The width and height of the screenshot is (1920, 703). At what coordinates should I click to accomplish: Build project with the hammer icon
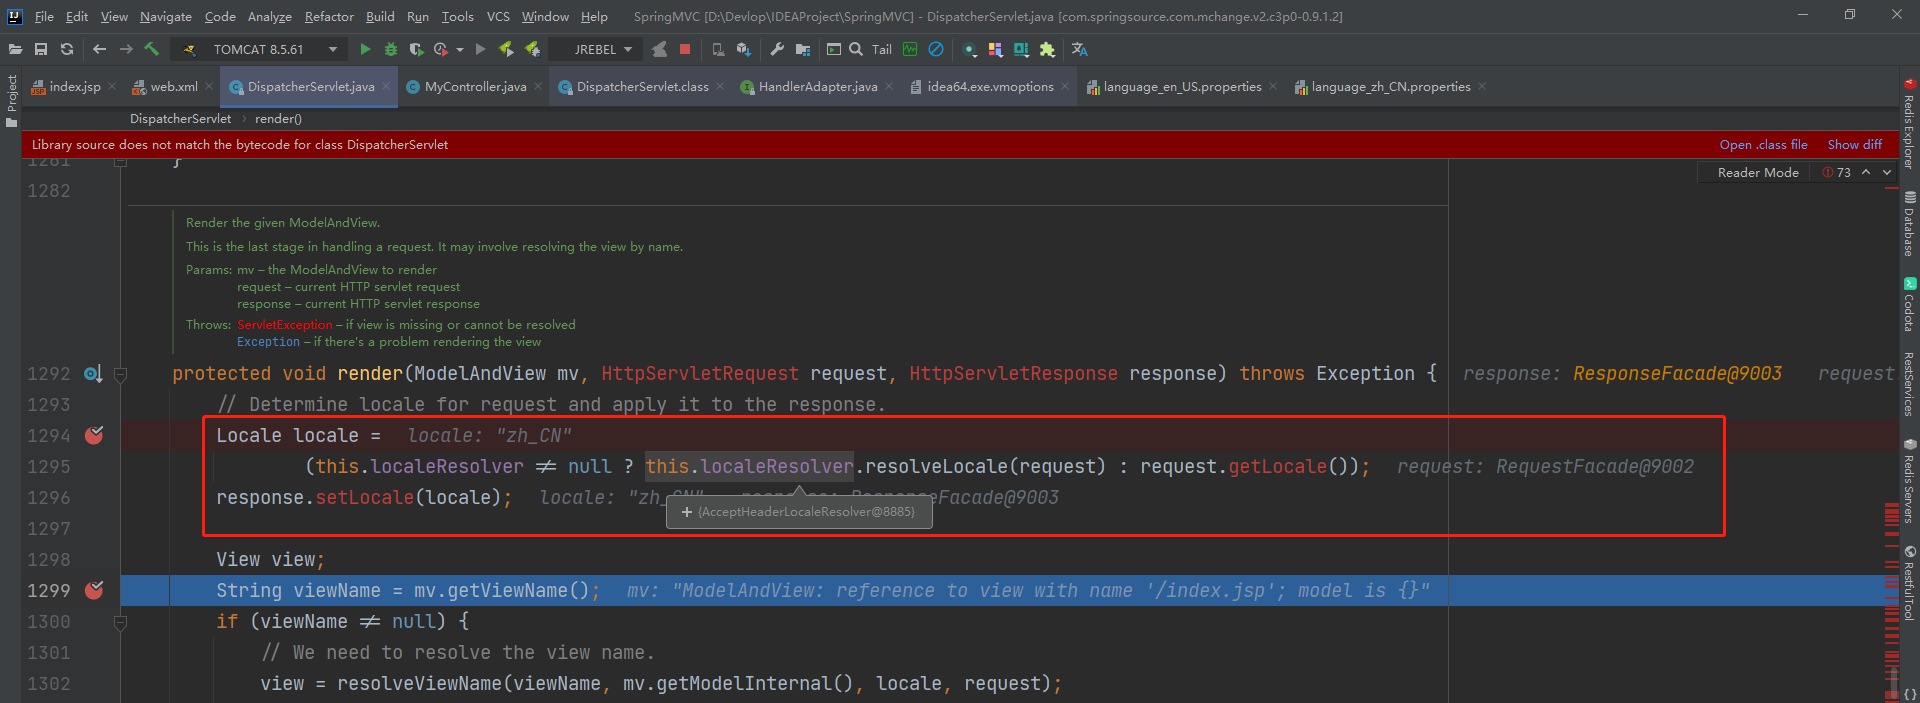coord(152,49)
